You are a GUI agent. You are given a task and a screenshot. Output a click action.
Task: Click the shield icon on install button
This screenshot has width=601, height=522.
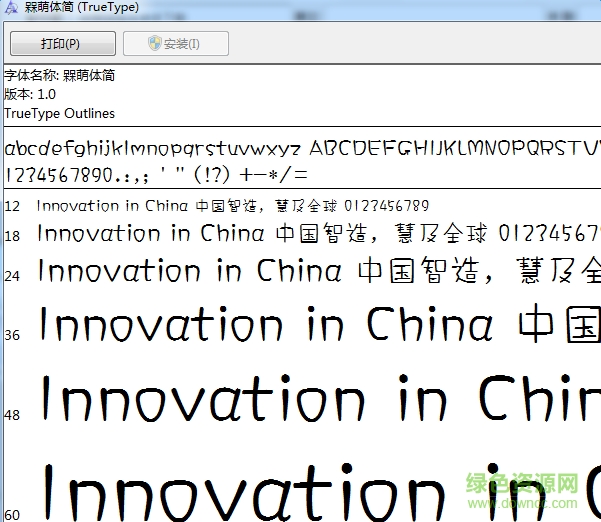(x=154, y=43)
